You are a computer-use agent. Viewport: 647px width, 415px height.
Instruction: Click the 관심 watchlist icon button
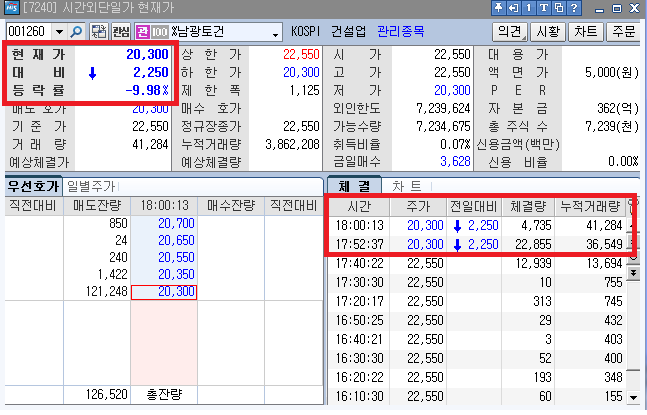point(121,32)
